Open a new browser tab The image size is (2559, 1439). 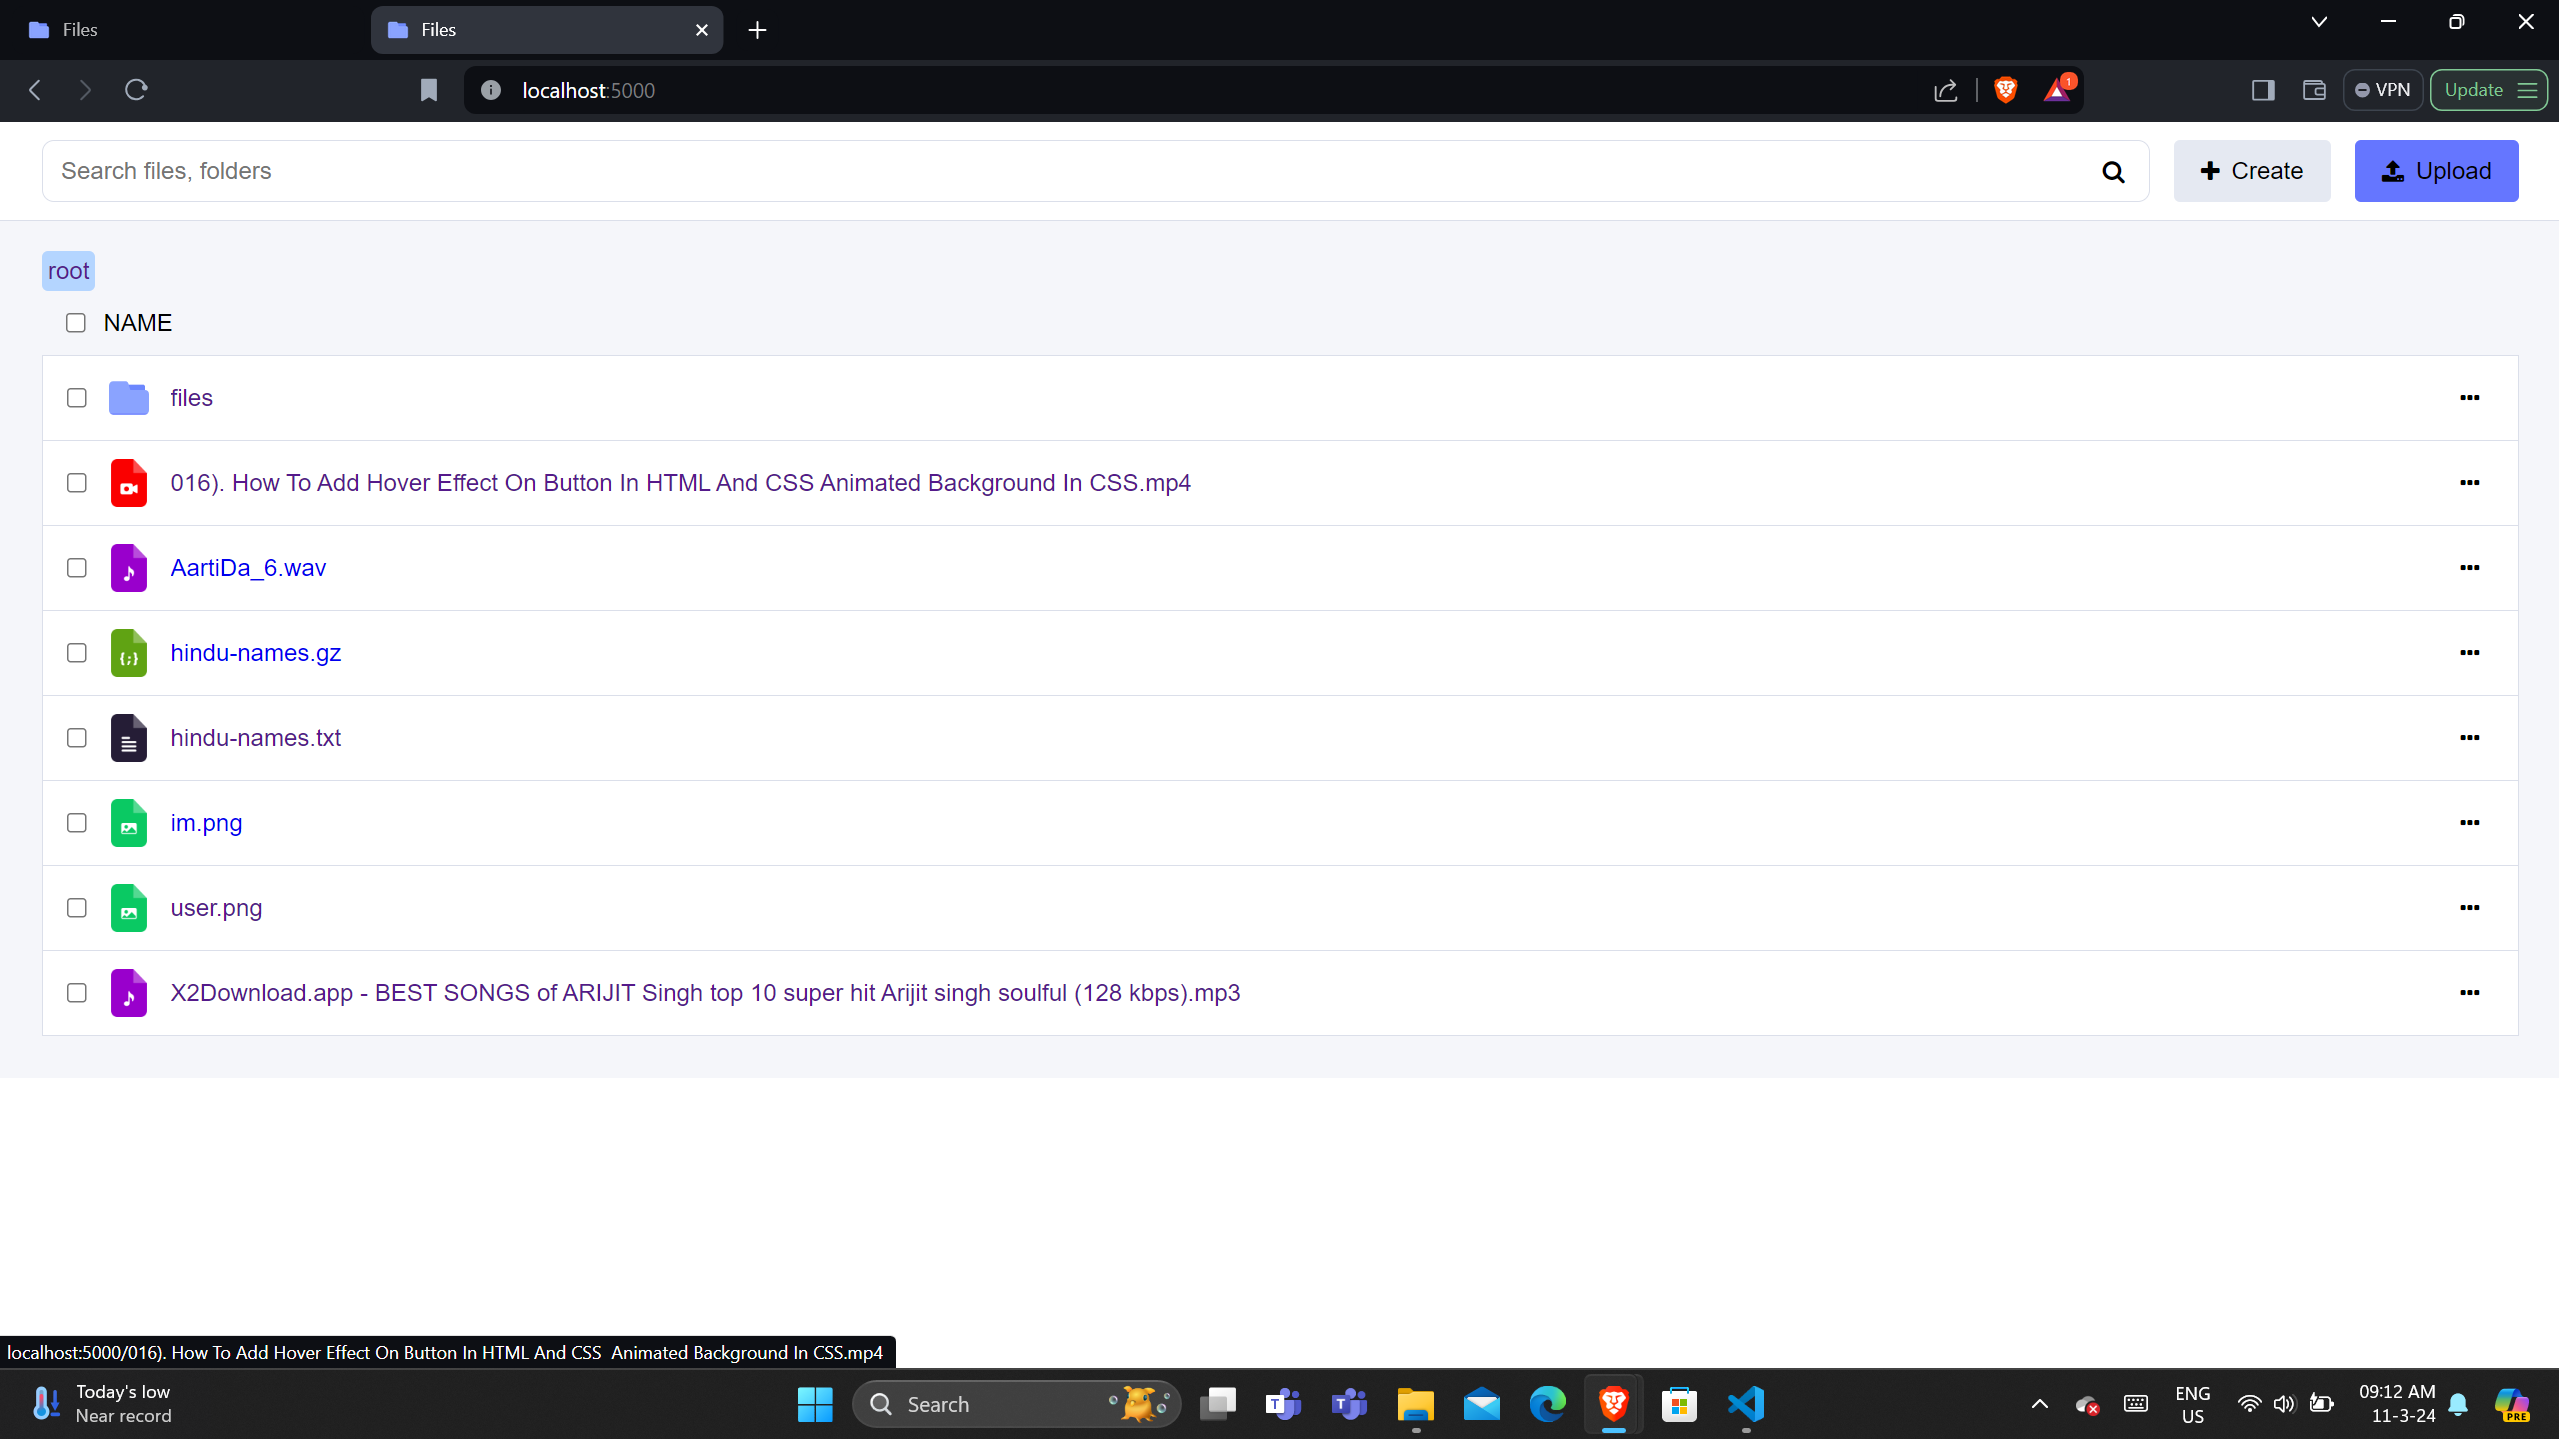[x=757, y=30]
